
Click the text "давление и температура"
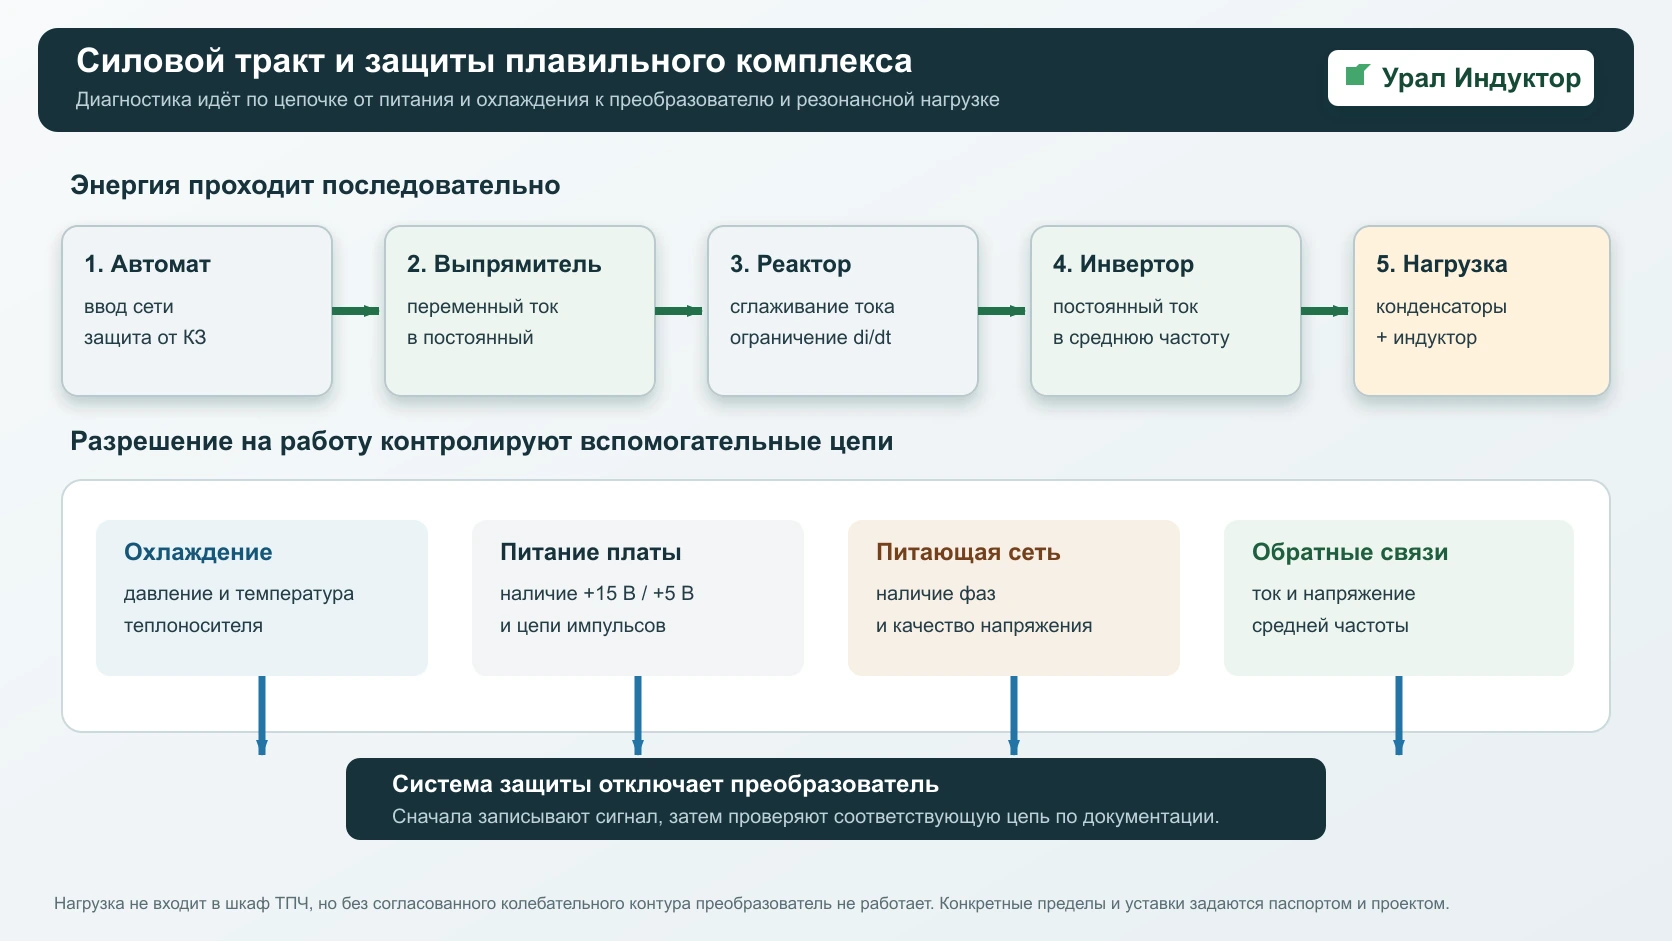pos(239,594)
